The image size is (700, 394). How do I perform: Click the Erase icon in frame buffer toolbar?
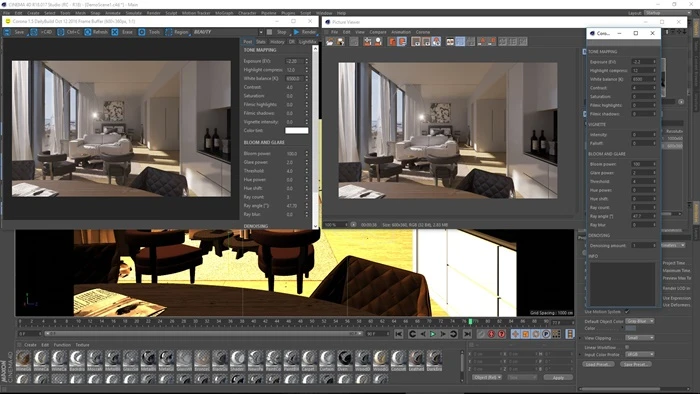pyautogui.click(x=115, y=32)
